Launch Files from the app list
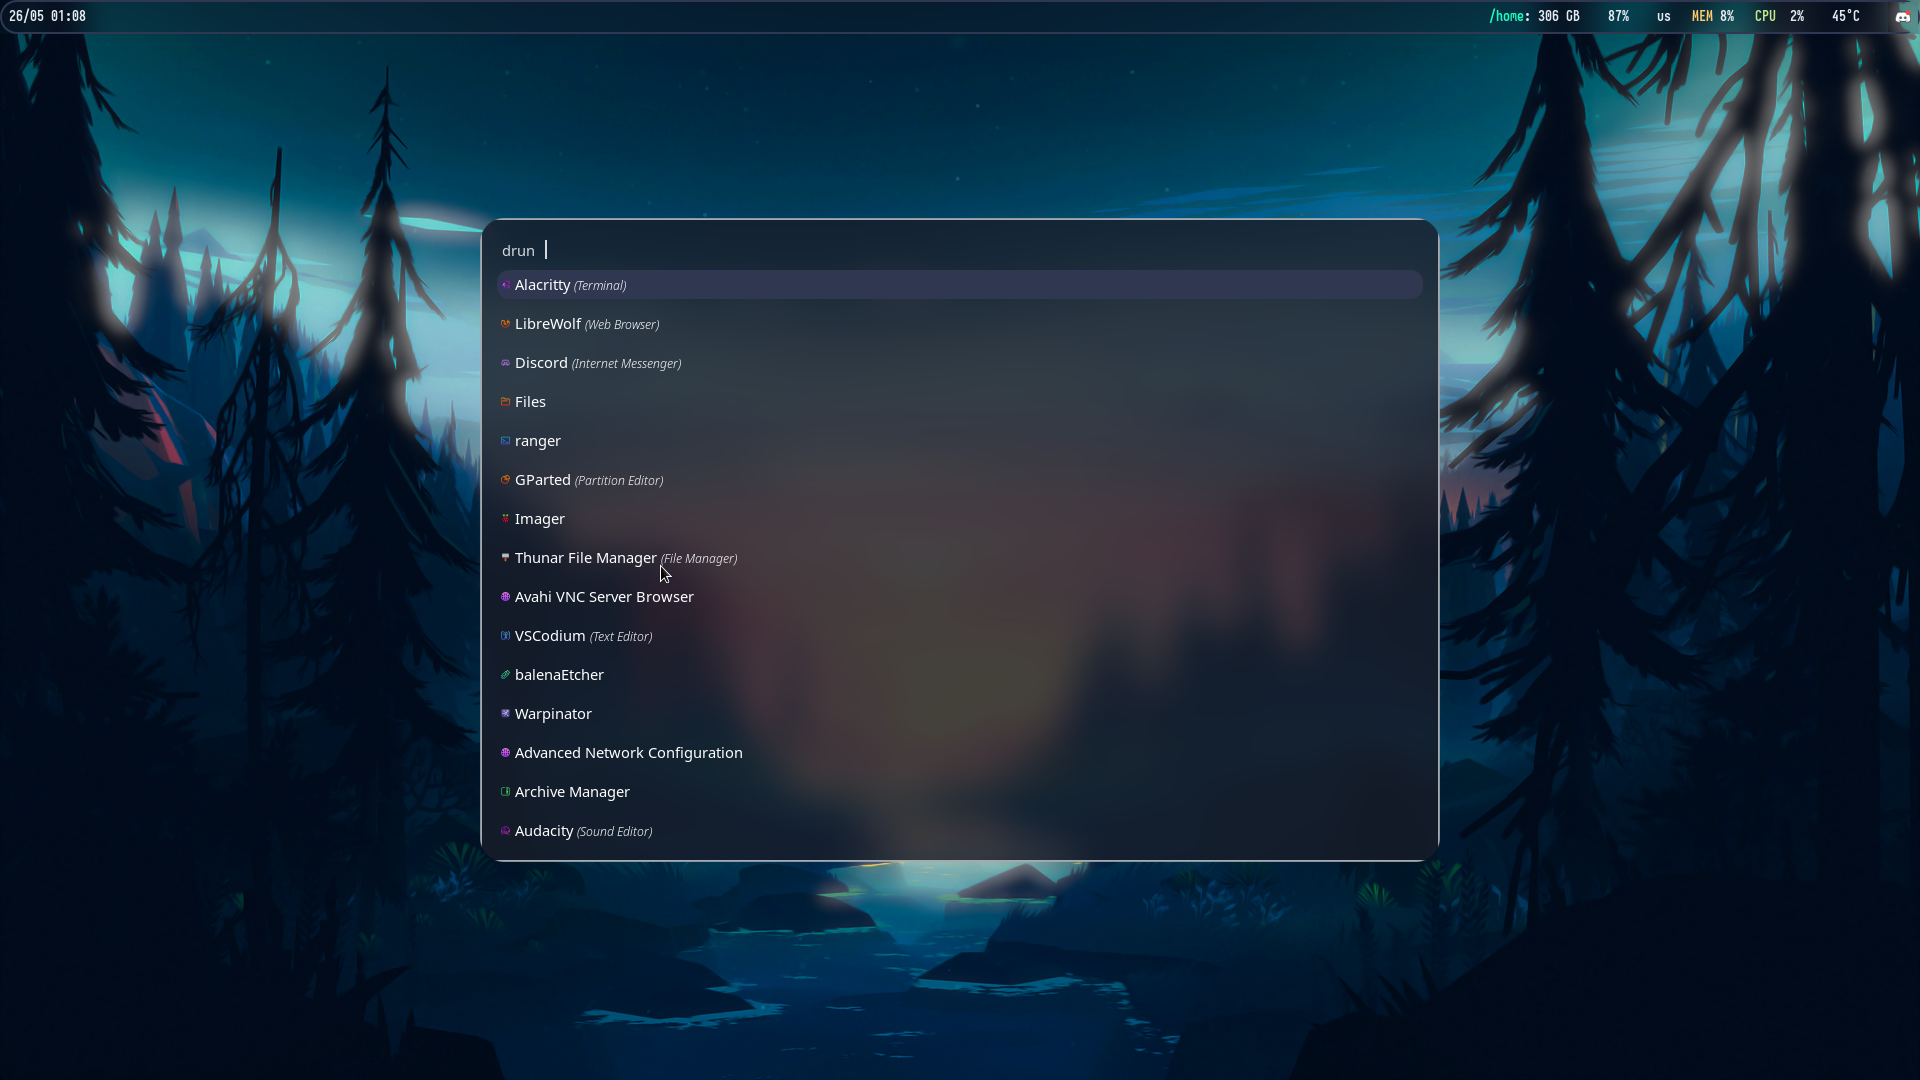This screenshot has width=1920, height=1080. (x=530, y=402)
